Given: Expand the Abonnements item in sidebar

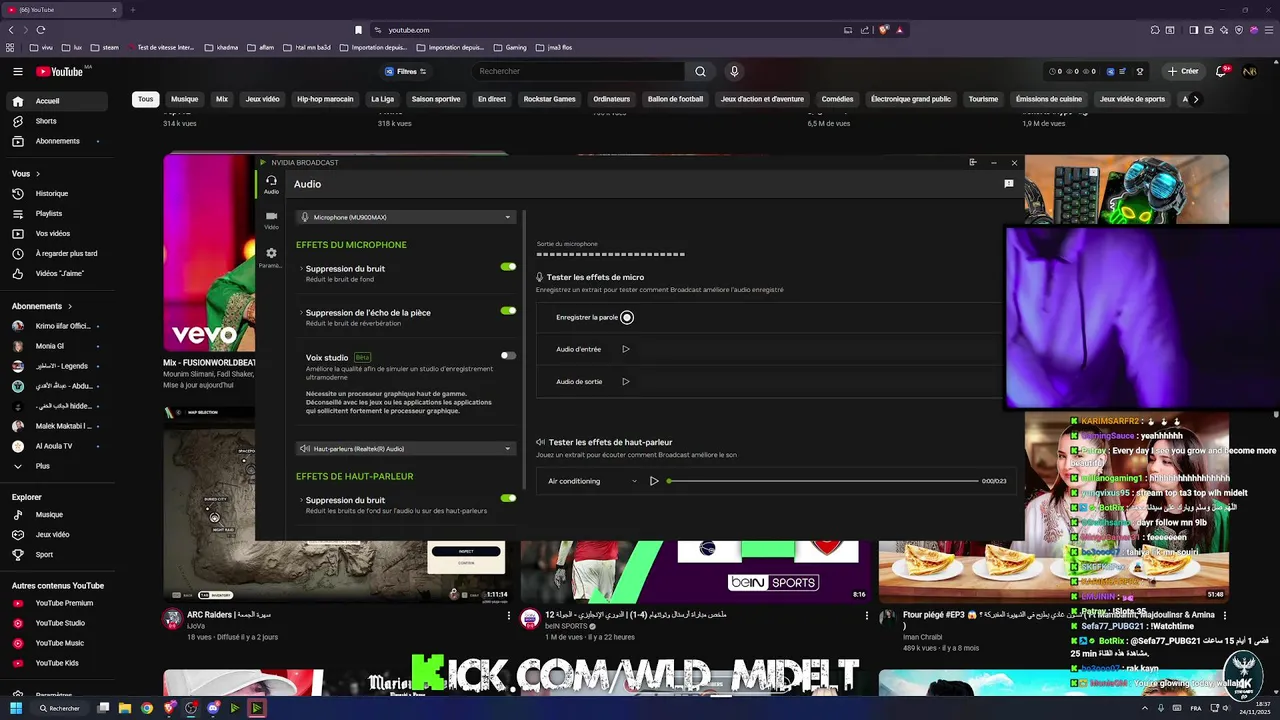Looking at the screenshot, I should (57, 141).
